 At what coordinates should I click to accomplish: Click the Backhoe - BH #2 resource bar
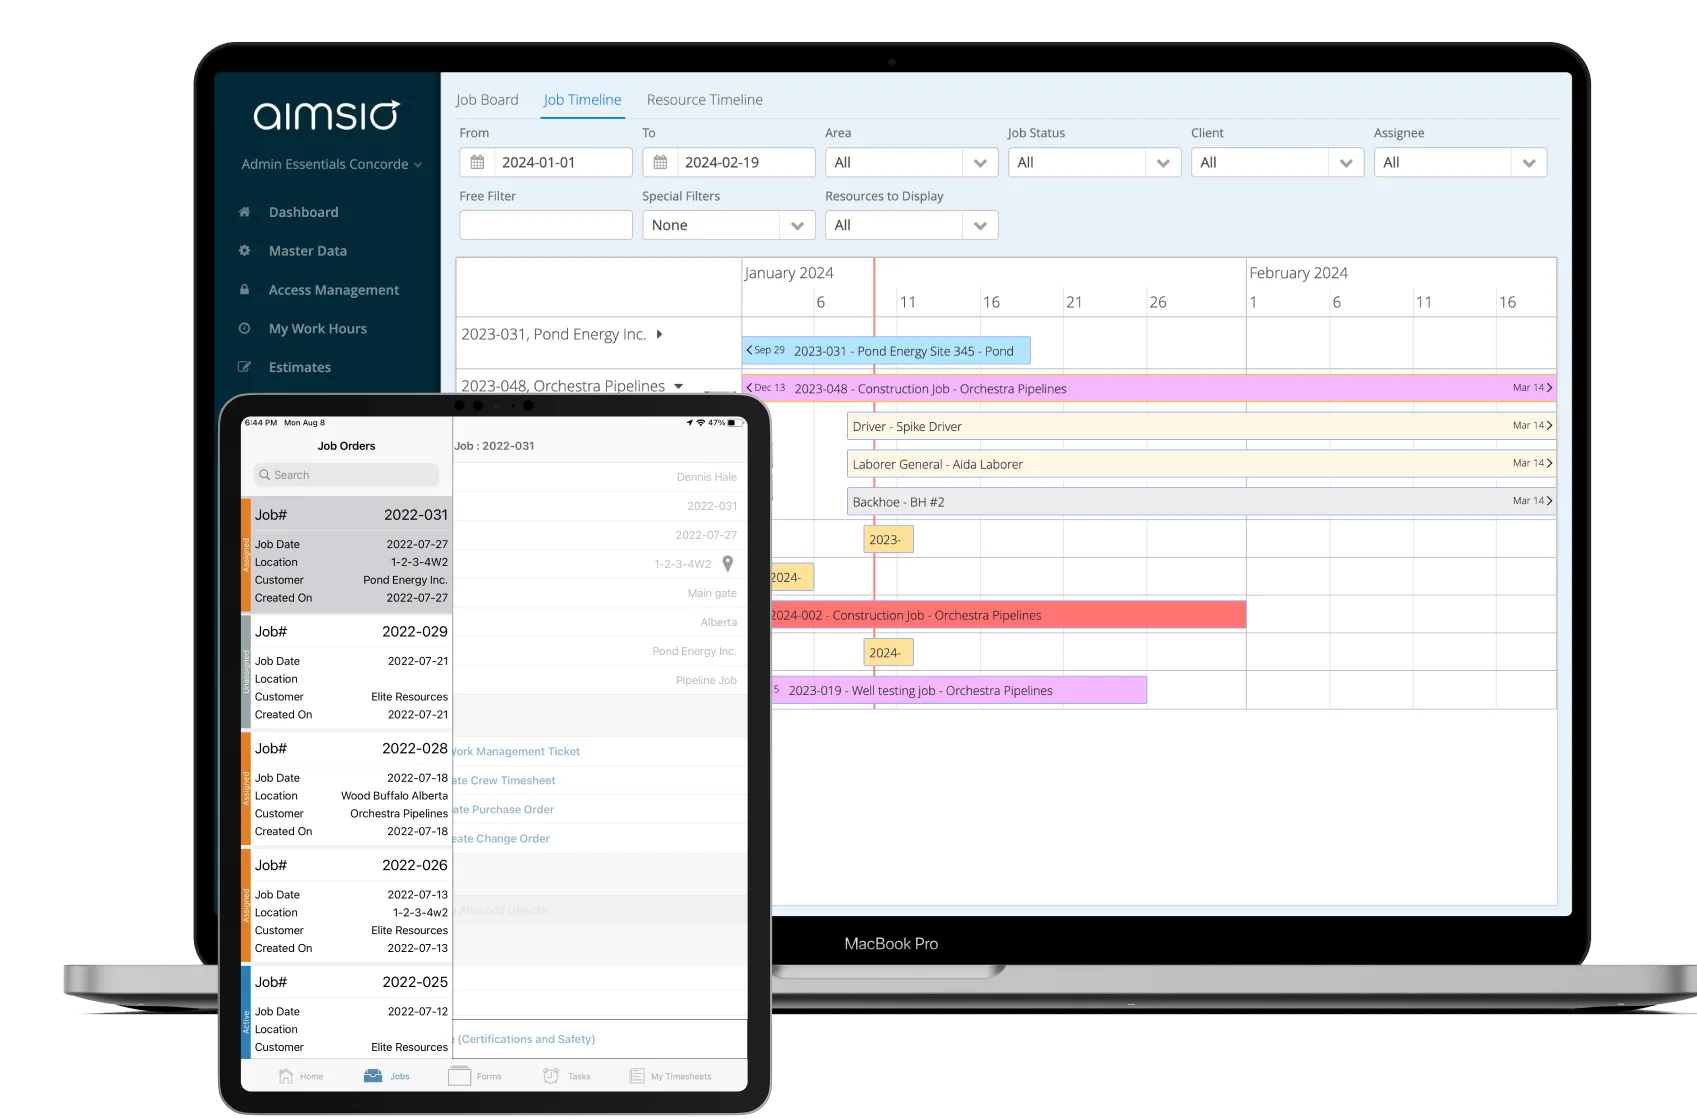point(1201,501)
